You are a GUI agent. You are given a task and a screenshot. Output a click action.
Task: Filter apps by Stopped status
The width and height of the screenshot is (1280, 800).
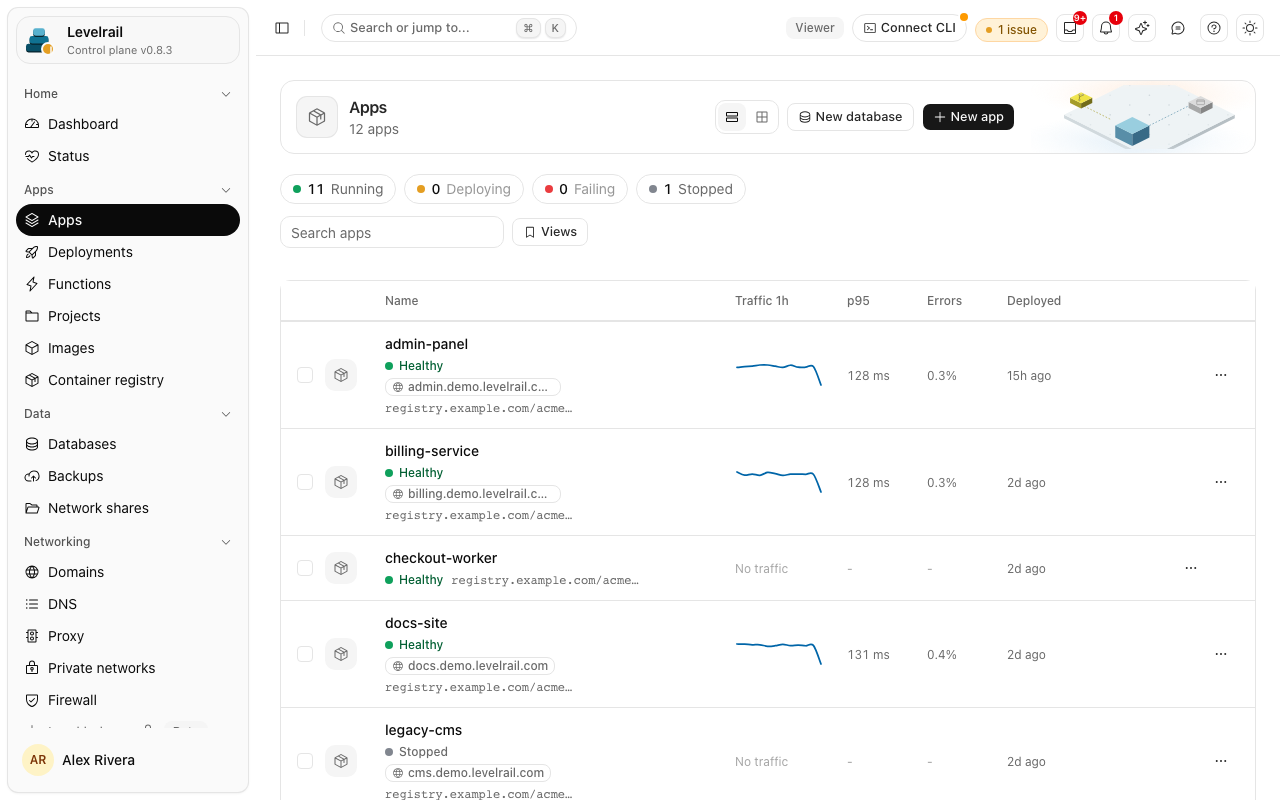(691, 189)
